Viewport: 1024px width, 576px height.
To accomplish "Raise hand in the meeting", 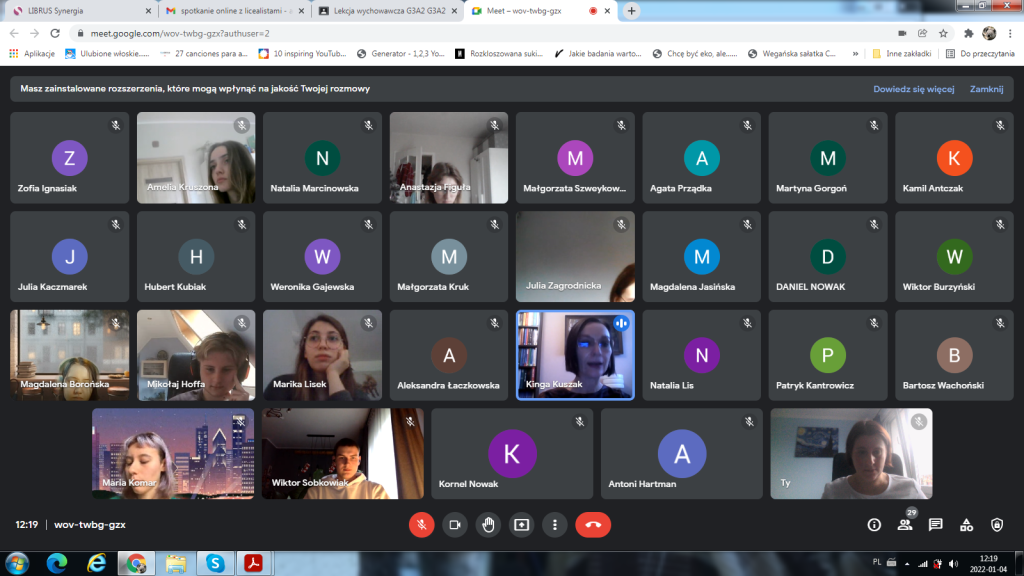I will [x=488, y=524].
